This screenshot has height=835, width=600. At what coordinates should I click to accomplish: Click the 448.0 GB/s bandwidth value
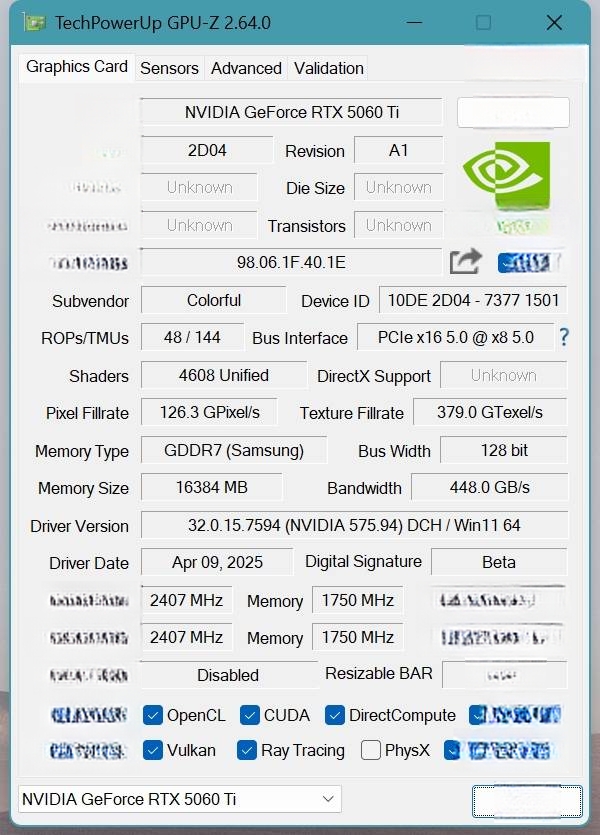pyautogui.click(x=490, y=487)
